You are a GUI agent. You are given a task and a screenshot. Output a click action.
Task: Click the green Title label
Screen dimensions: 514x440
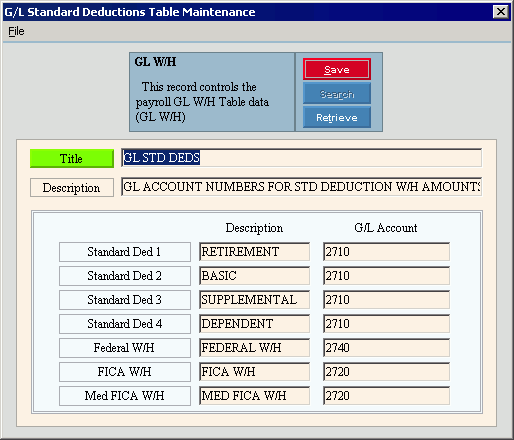pyautogui.click(x=72, y=158)
